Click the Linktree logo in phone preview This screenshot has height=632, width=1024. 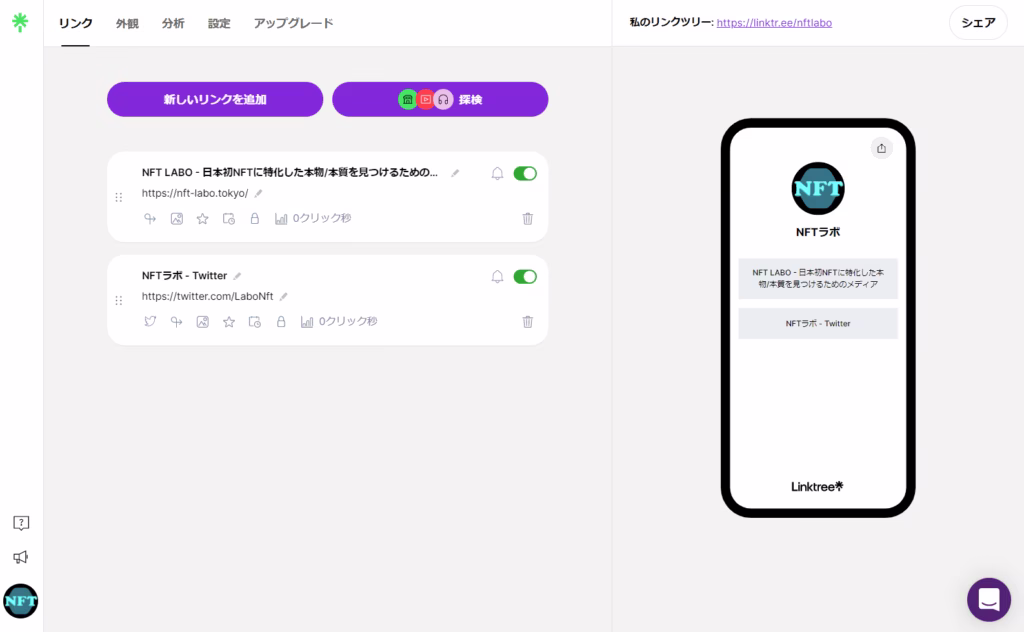pos(818,486)
